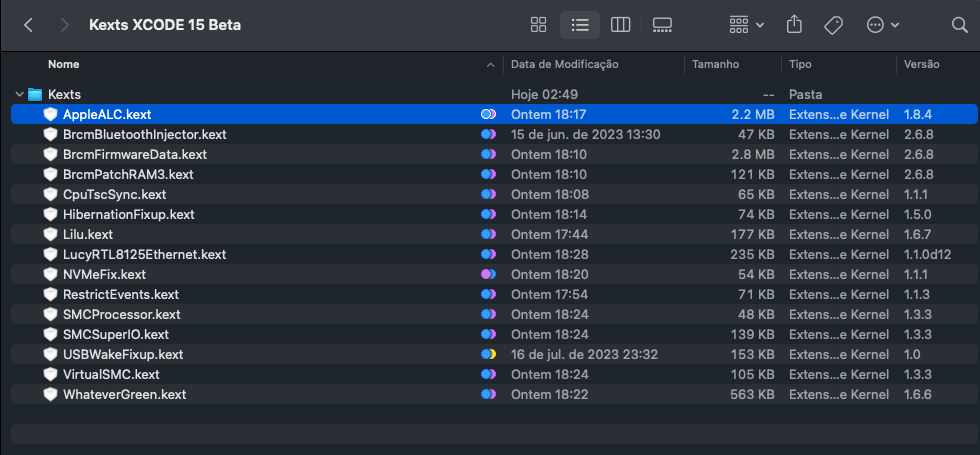Click the tag dots on Lilu.kext row
This screenshot has height=455, width=980.
488,234
